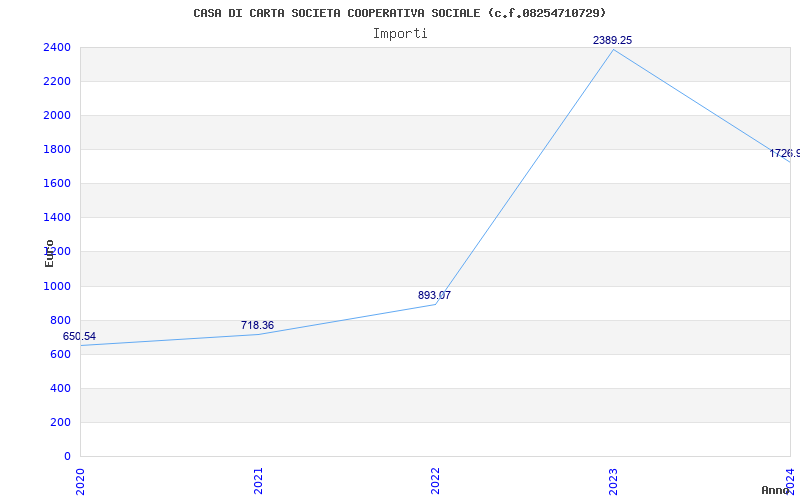Click the 800 y-axis value
The image size is (800, 500).
(x=60, y=320)
